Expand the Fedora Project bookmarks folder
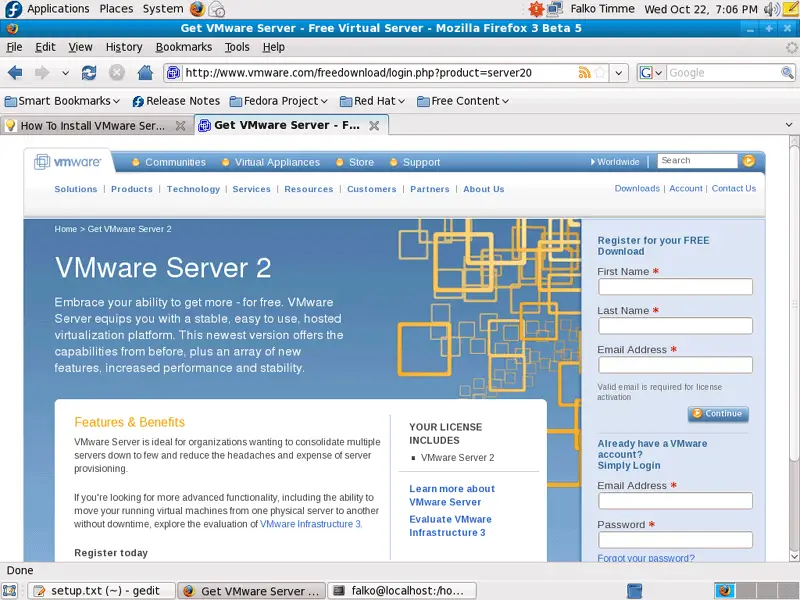800x600 pixels. [279, 101]
